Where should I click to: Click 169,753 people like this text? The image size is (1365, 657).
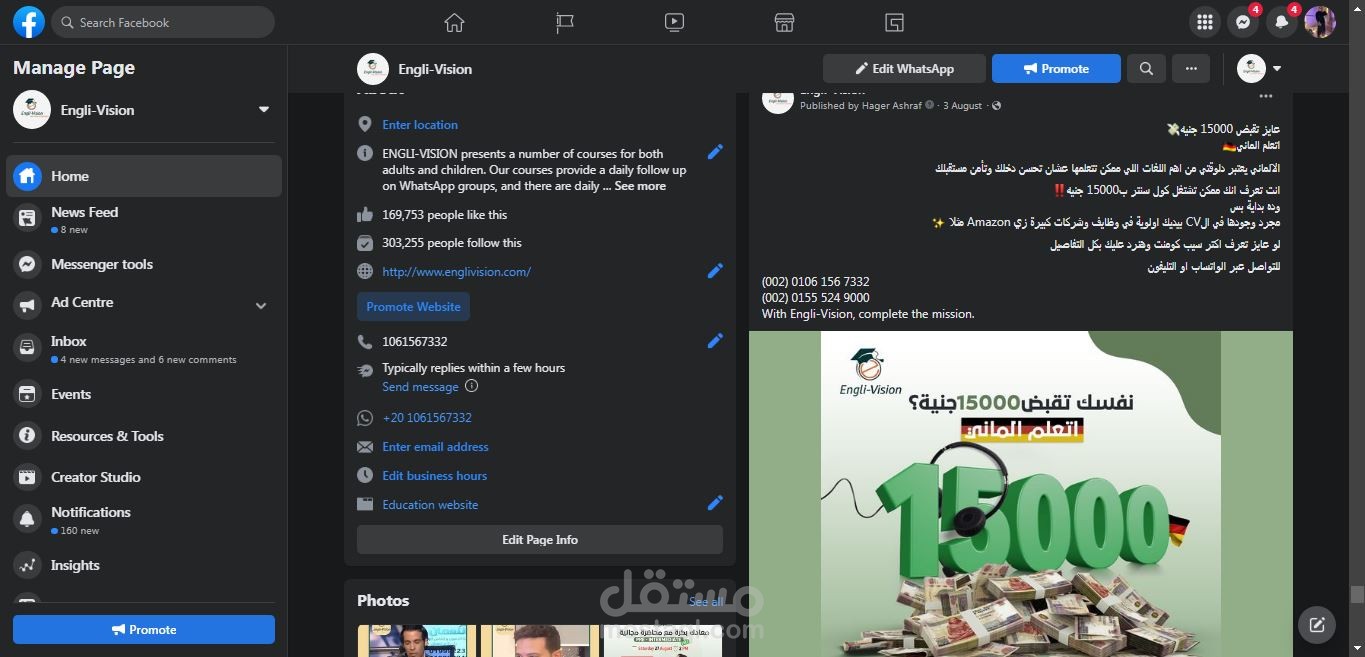coord(444,214)
